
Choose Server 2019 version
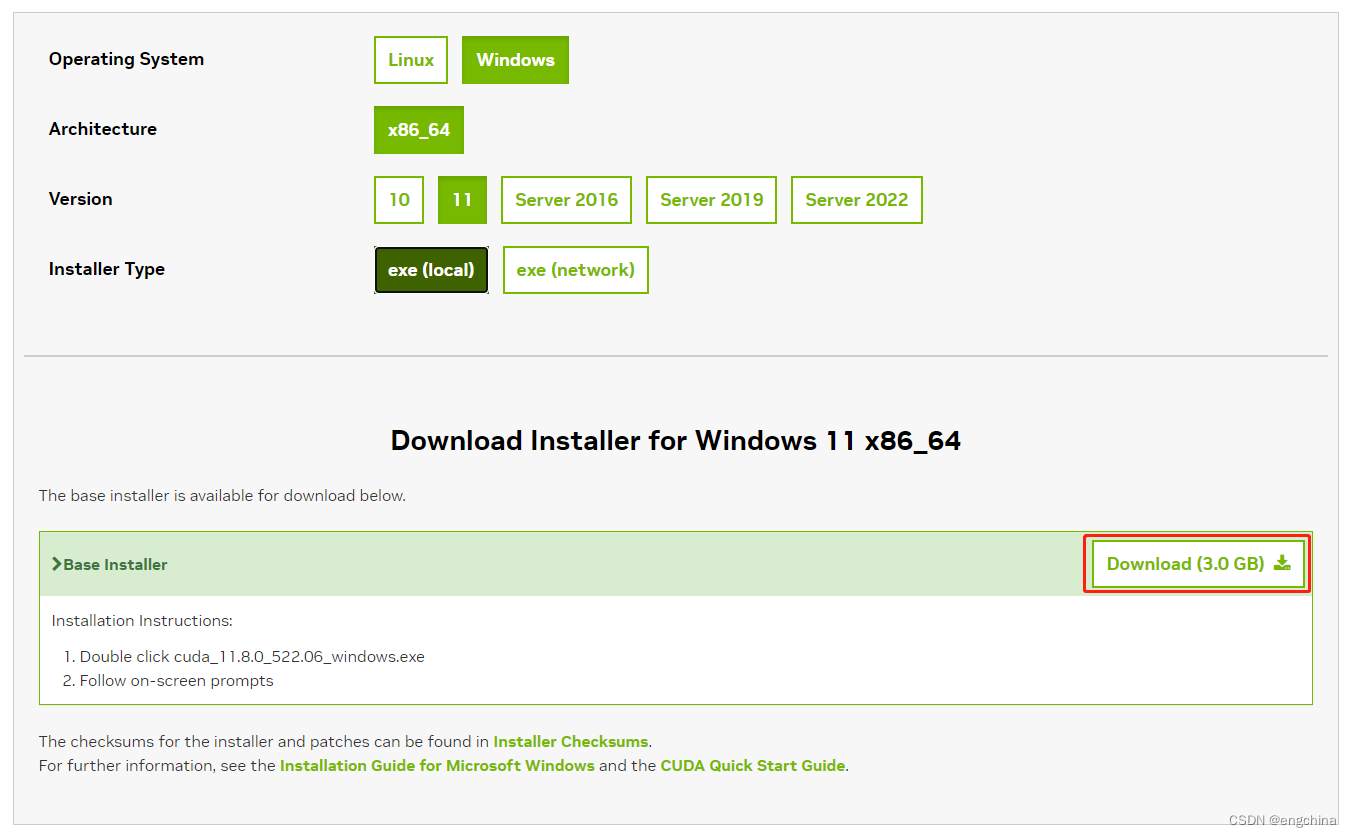coord(711,200)
